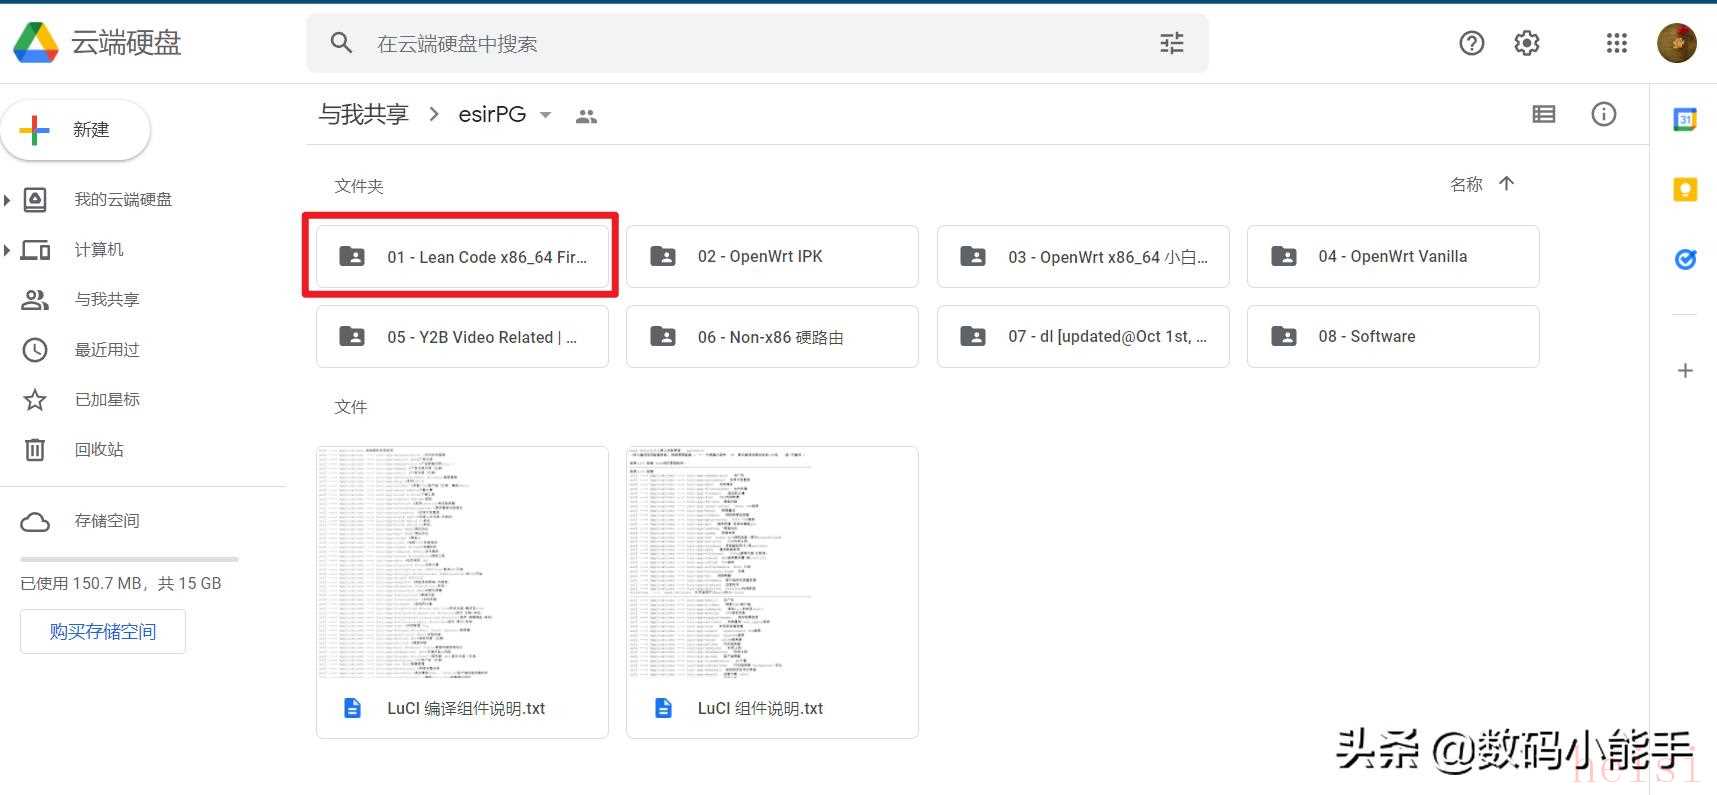Switch to list layout view
The image size is (1717, 795).
coord(1543,114)
